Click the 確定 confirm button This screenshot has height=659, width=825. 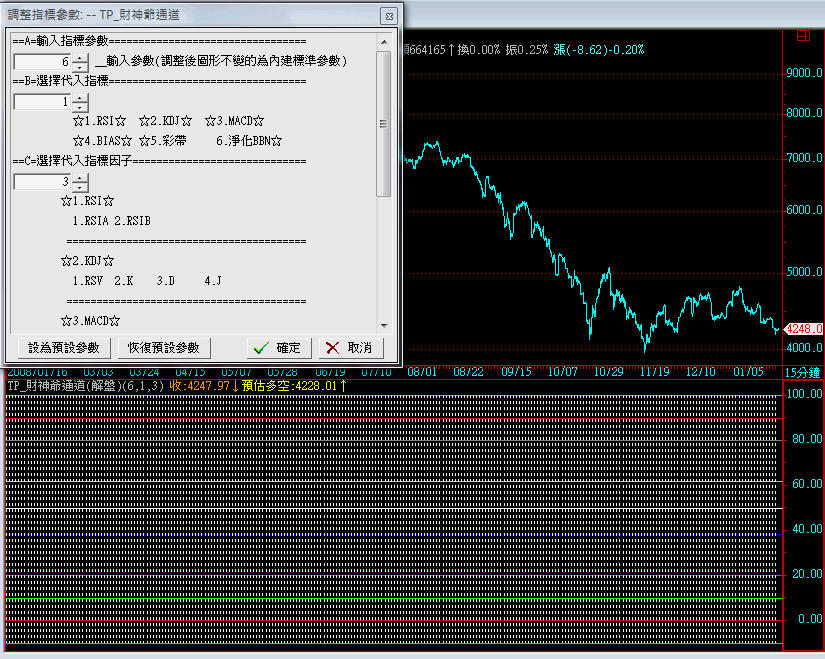coord(279,348)
